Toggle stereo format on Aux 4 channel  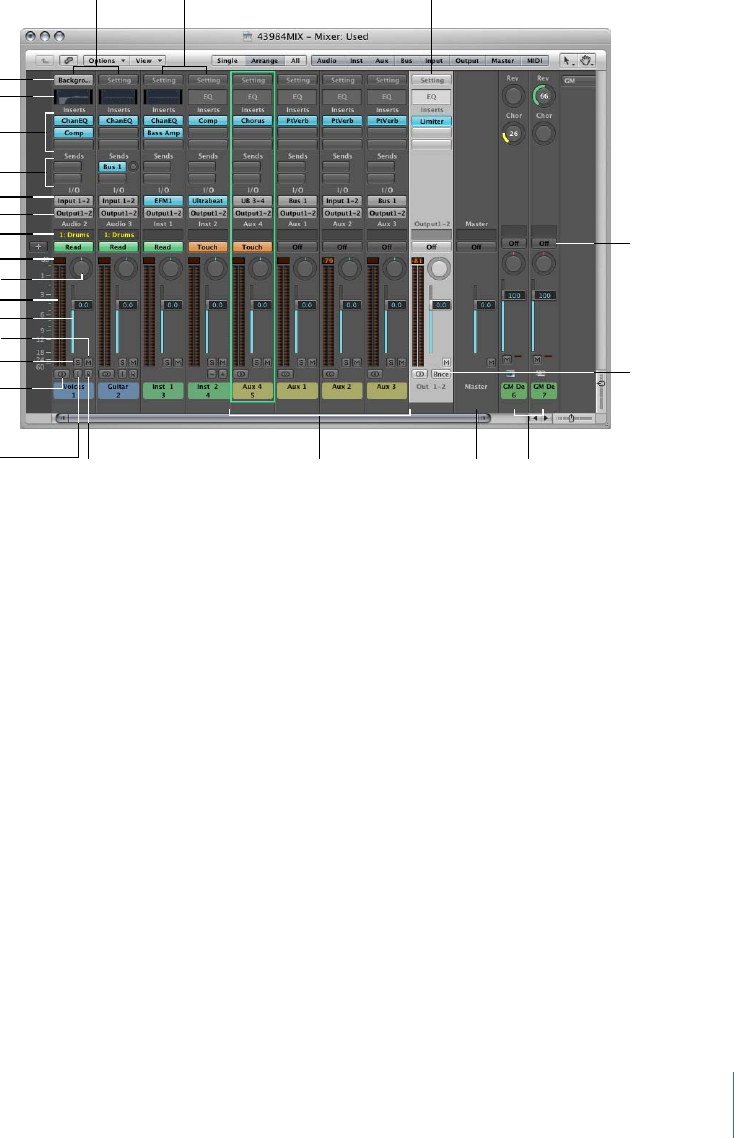(x=241, y=374)
